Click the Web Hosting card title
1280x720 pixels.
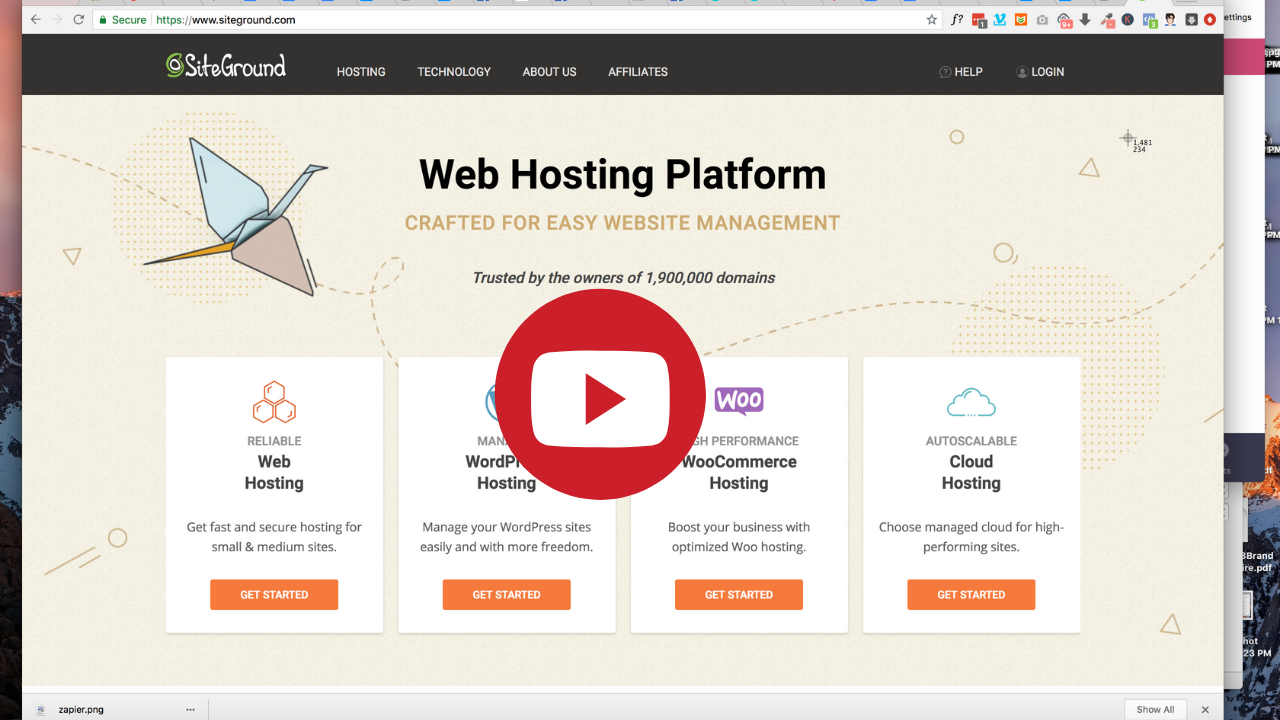coord(274,472)
